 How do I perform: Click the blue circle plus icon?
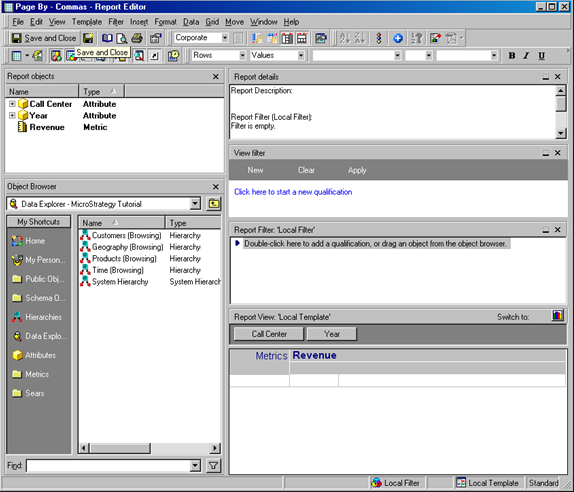398,38
